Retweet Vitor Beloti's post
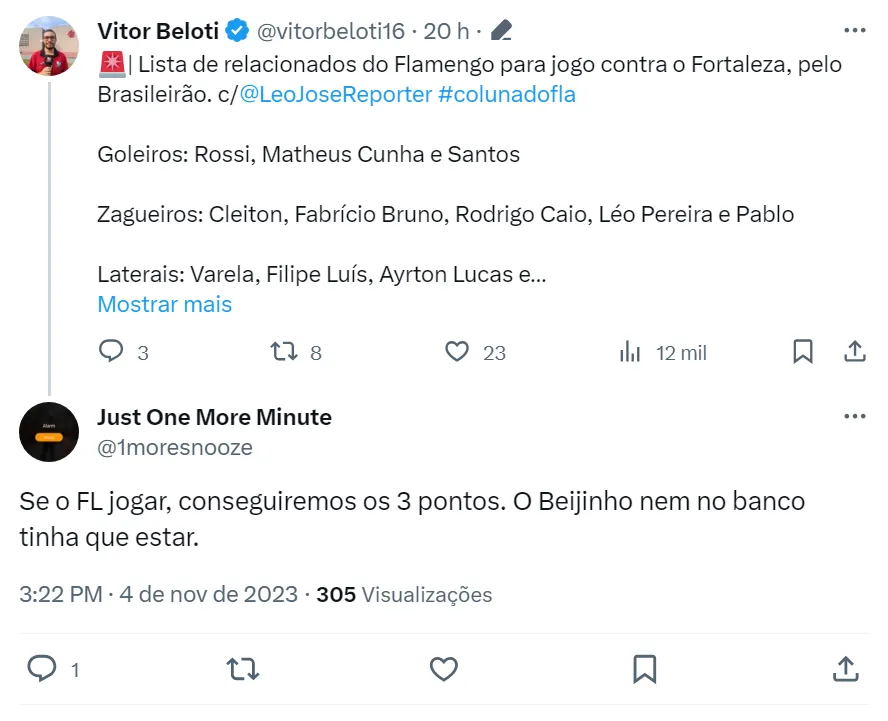Image resolution: width=888 pixels, height=721 pixels. coord(284,352)
